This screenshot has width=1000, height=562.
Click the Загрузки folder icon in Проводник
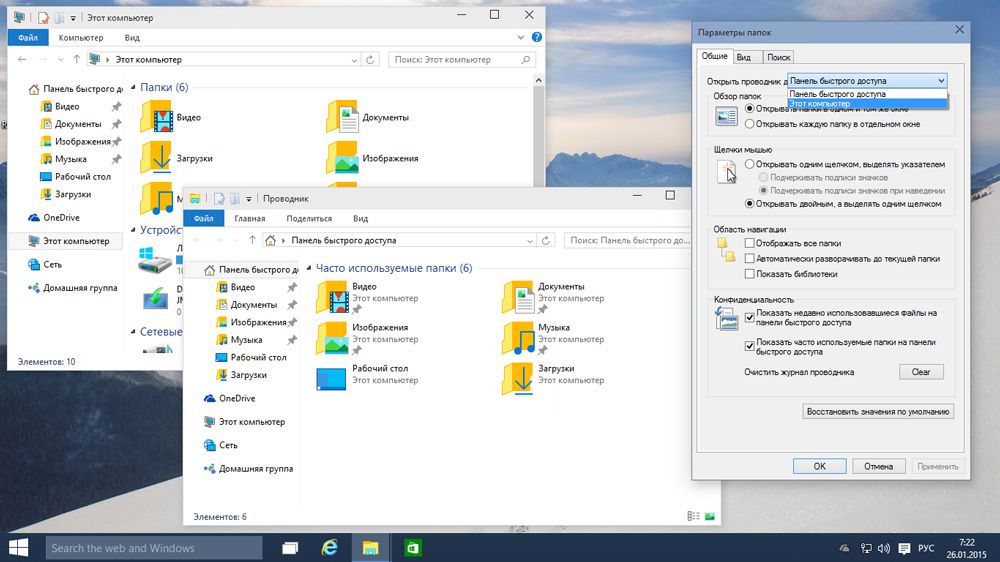(518, 378)
